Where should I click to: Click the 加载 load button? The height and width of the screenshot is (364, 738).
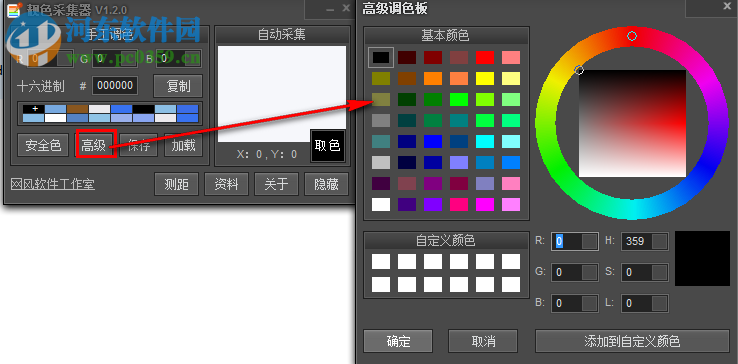pyautogui.click(x=184, y=145)
